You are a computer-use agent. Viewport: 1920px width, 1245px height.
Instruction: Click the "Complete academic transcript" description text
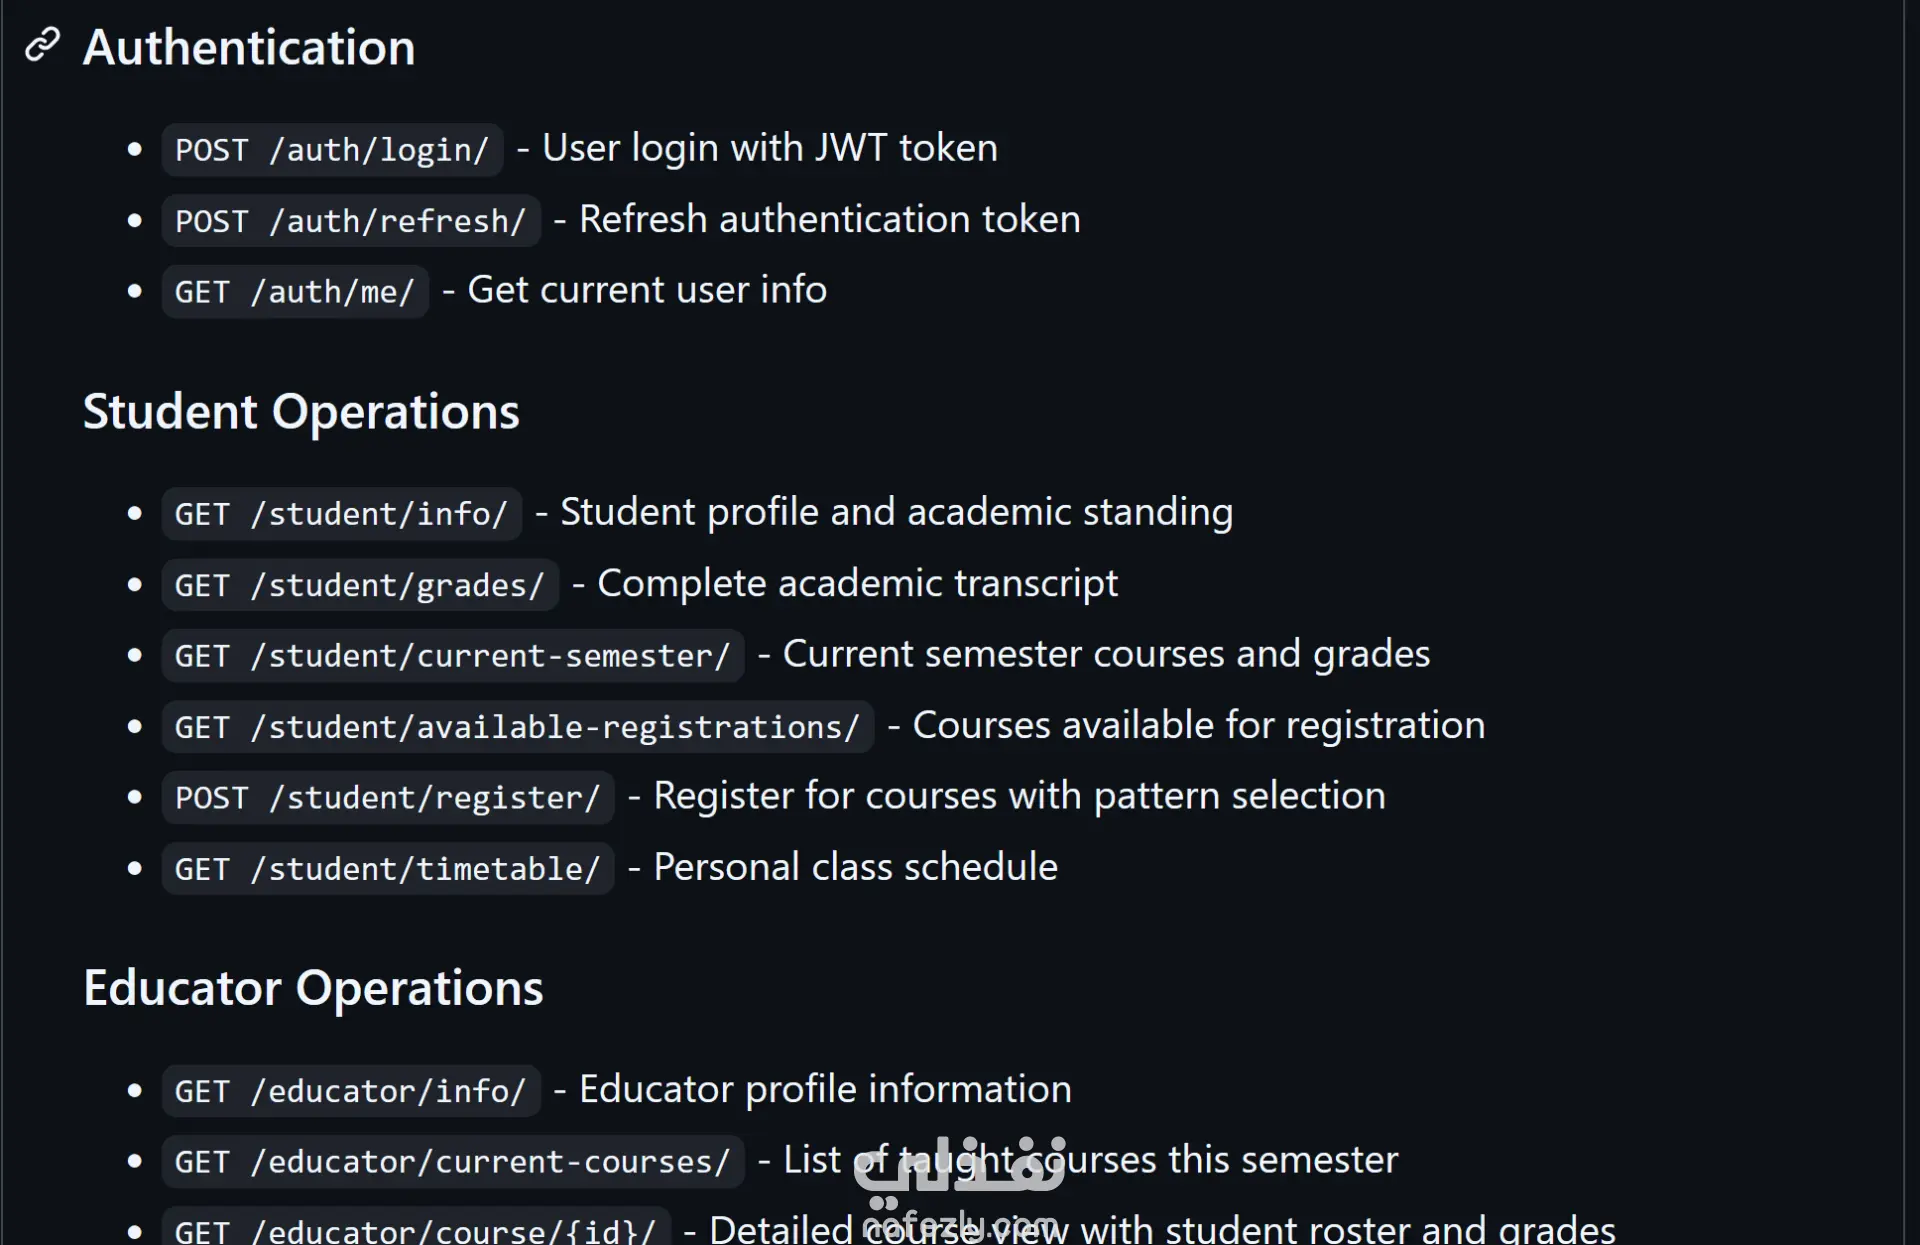pyautogui.click(x=857, y=583)
